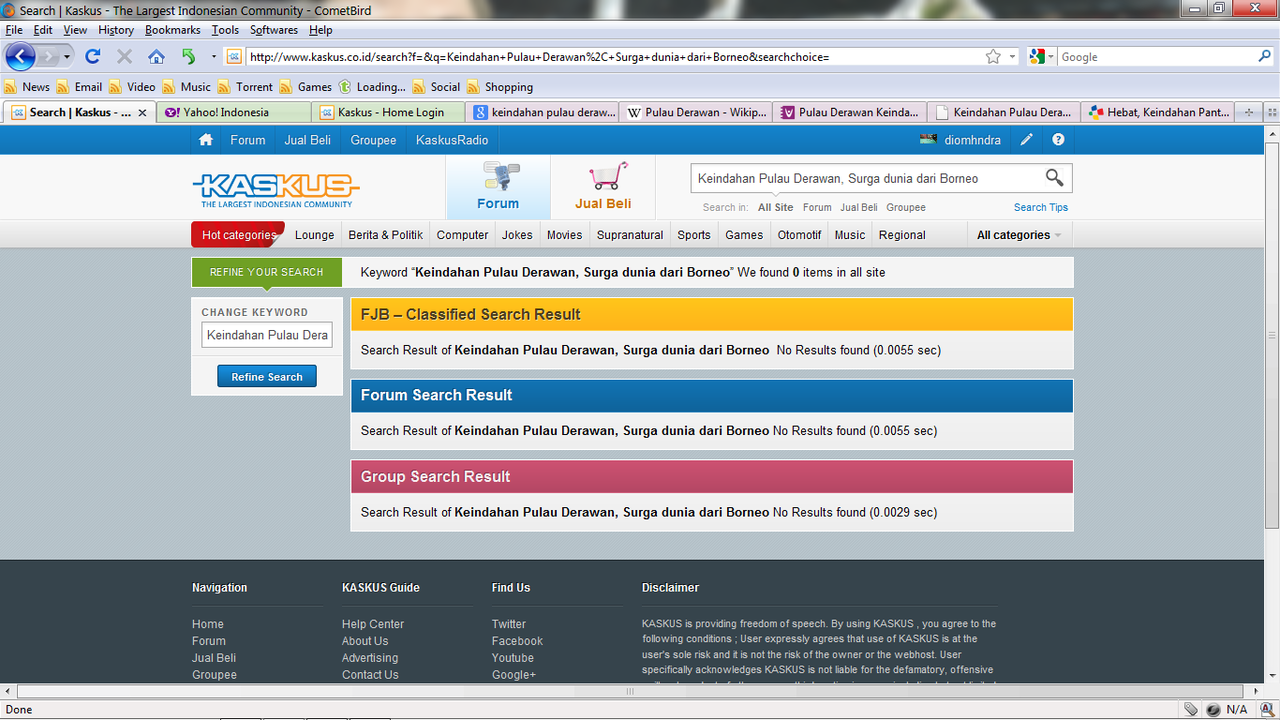This screenshot has width=1280, height=720.
Task: Open the Otomotif category
Action: coord(799,235)
